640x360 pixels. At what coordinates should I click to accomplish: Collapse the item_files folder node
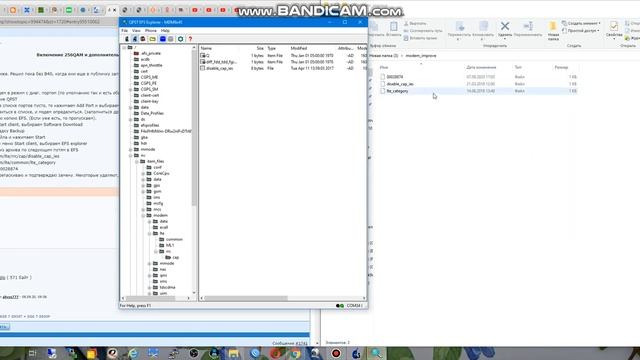(137, 162)
